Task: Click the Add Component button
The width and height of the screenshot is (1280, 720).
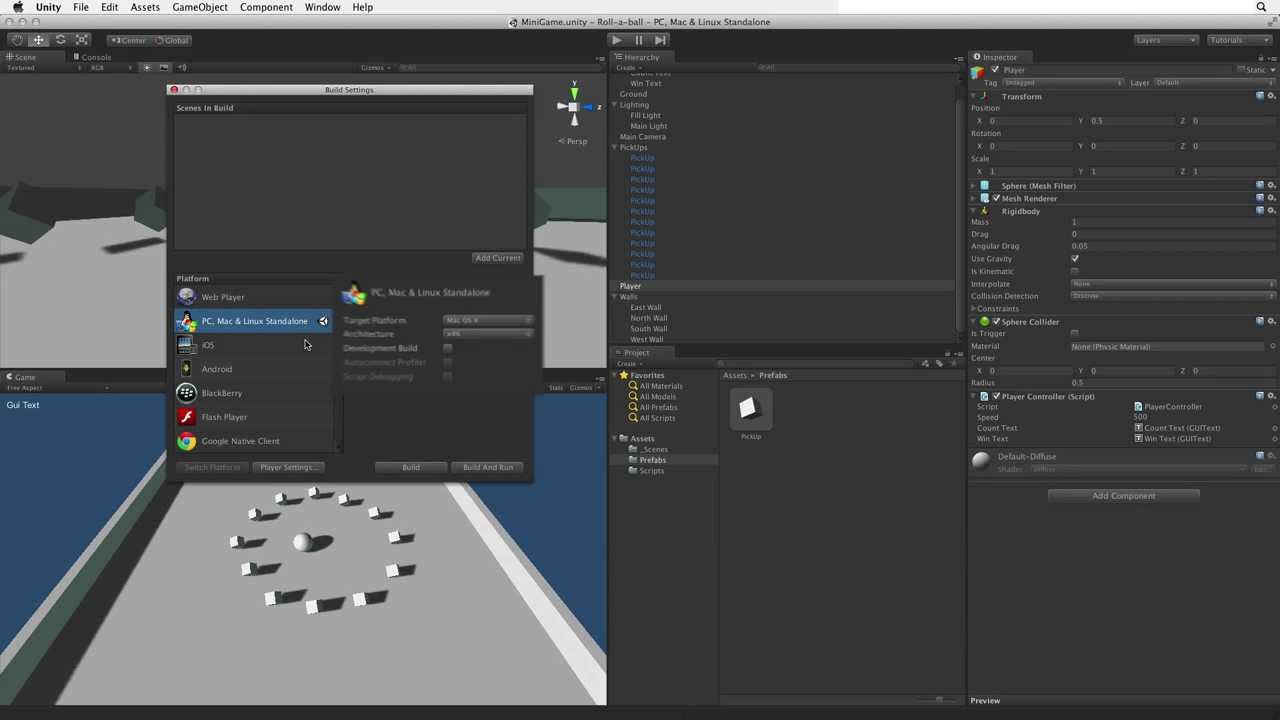Action: pyautogui.click(x=1123, y=496)
